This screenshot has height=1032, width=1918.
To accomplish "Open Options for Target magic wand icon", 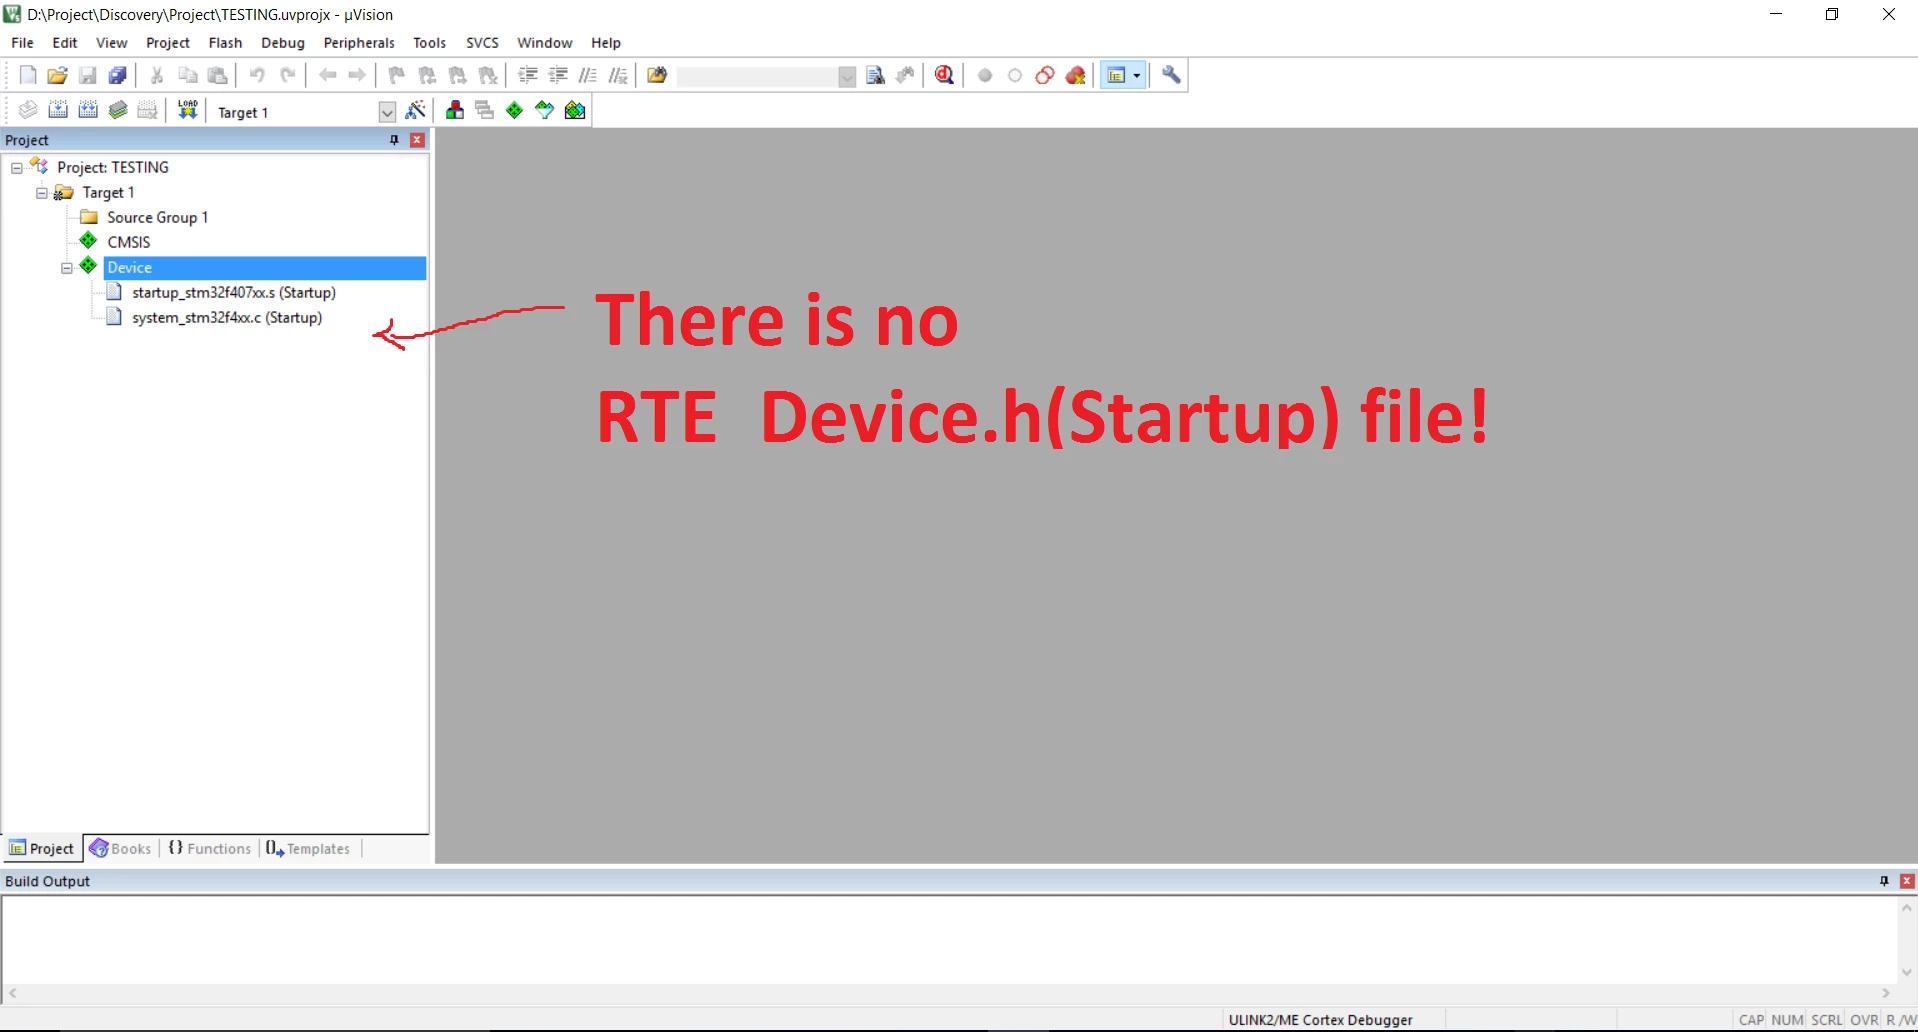I will point(416,111).
